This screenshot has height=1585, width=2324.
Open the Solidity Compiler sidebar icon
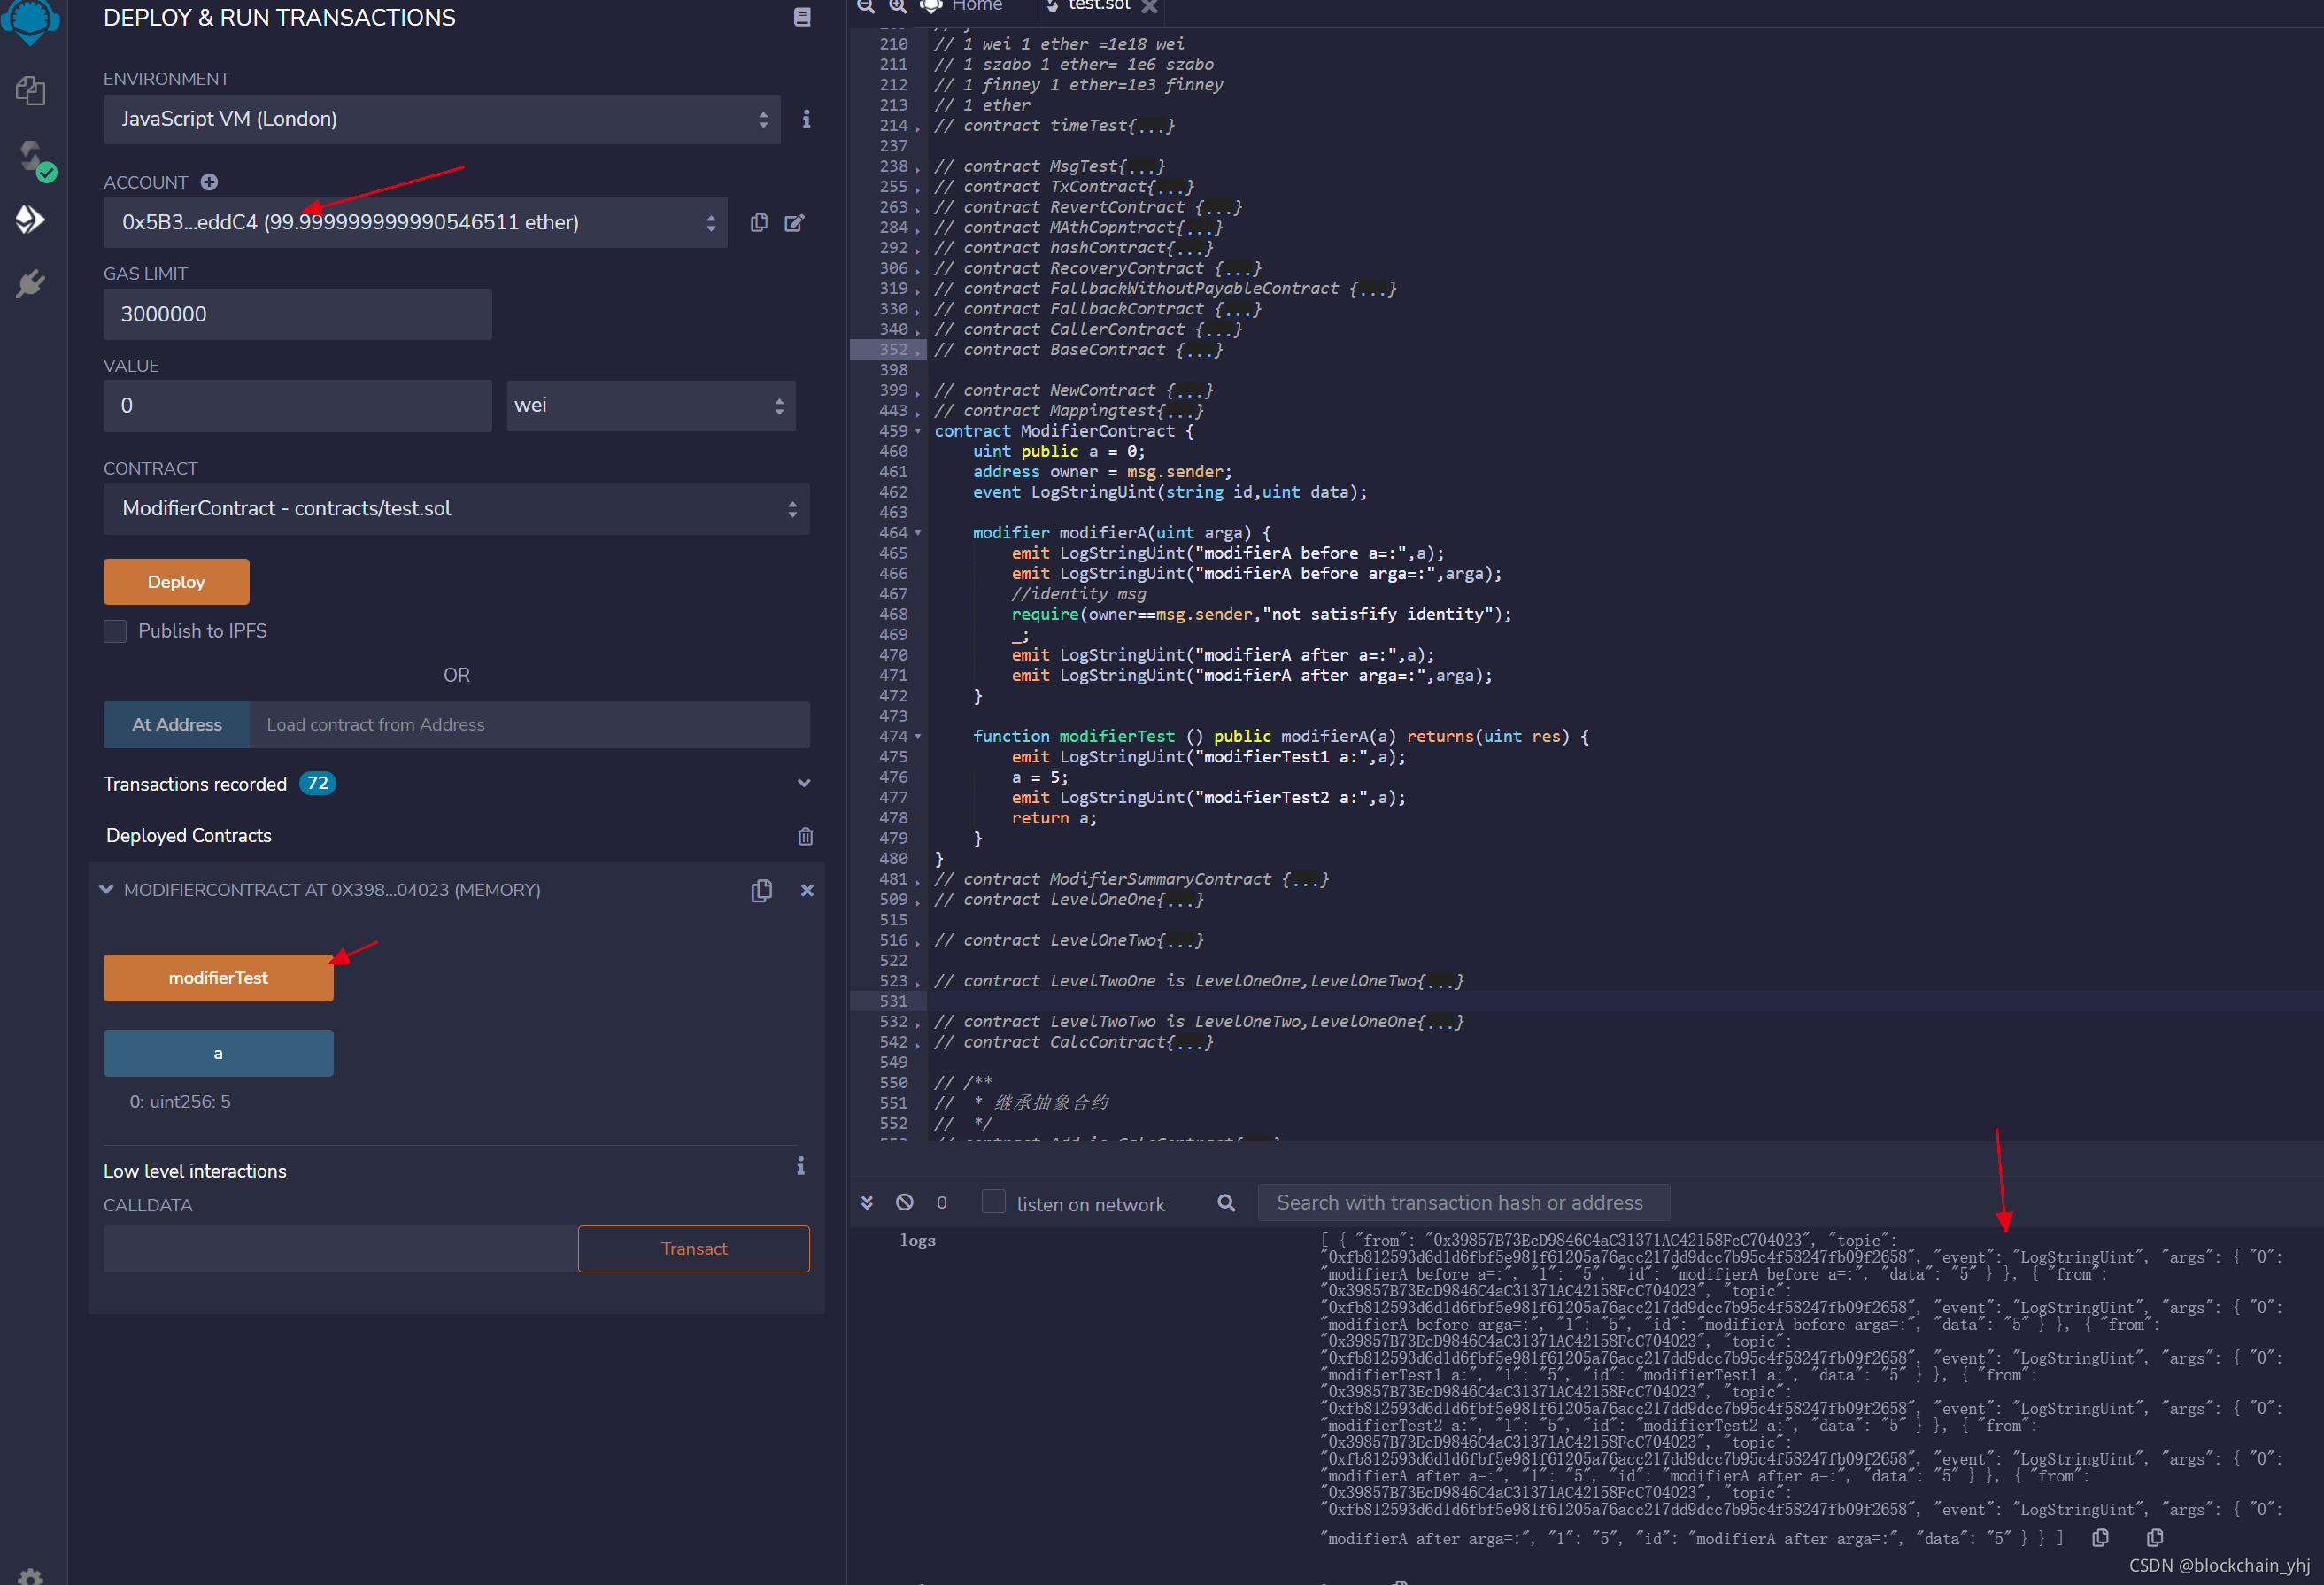32,157
